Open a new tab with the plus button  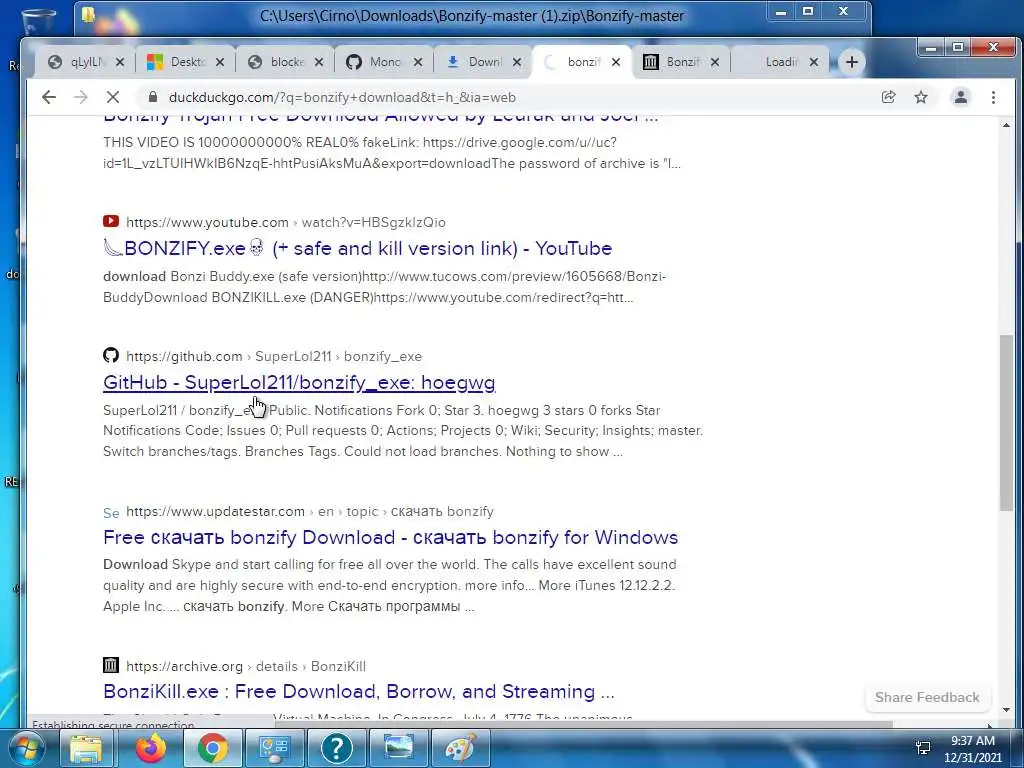coord(852,62)
